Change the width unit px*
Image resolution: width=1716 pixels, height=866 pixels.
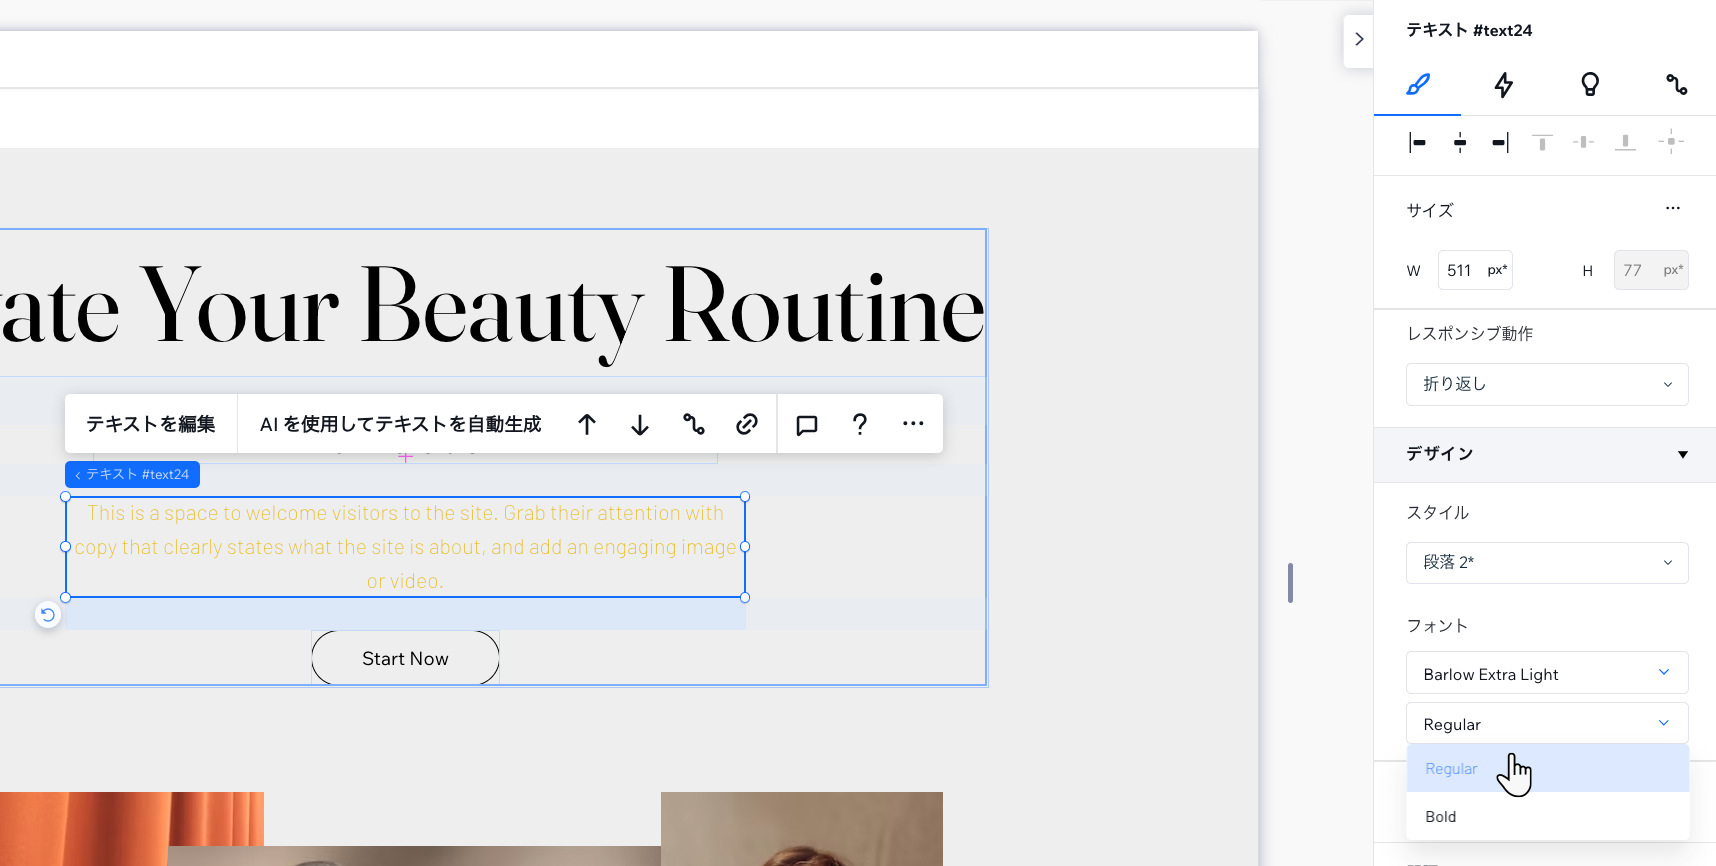tap(1497, 270)
